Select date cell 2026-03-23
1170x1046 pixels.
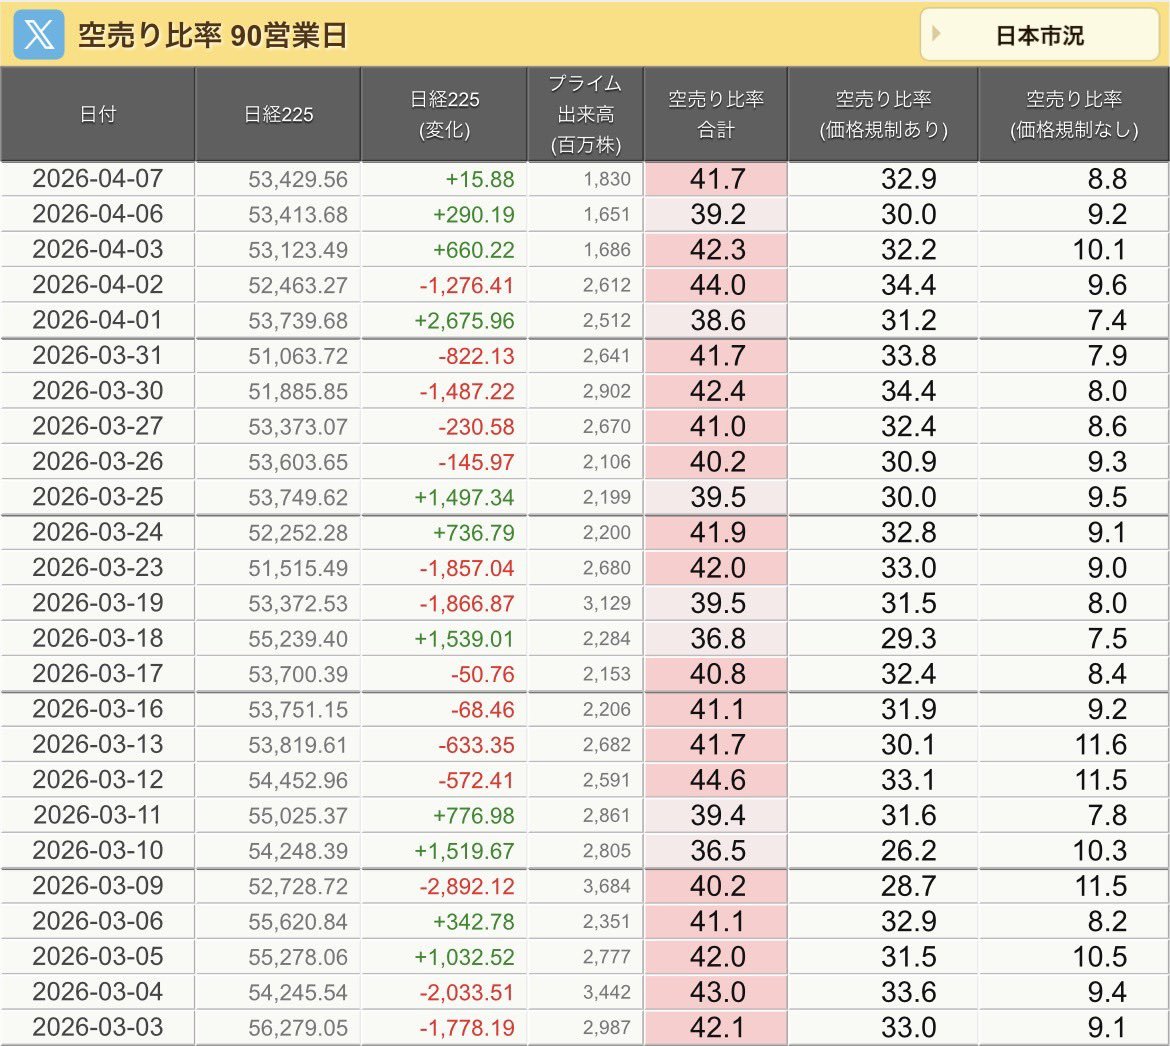pyautogui.click(x=98, y=568)
